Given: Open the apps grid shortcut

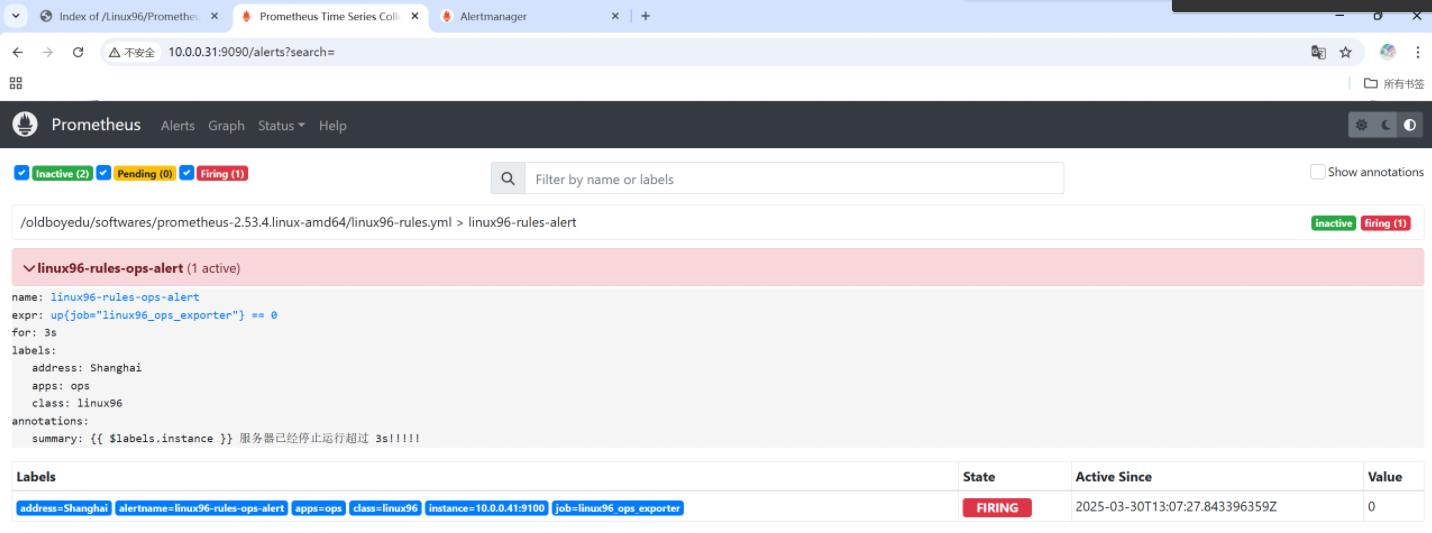Looking at the screenshot, I should [16, 83].
